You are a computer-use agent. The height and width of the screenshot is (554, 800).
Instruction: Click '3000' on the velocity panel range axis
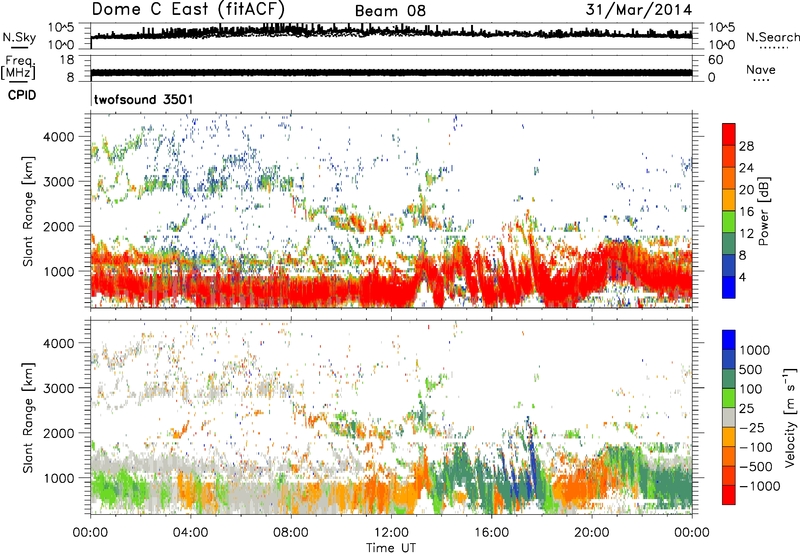coord(58,388)
